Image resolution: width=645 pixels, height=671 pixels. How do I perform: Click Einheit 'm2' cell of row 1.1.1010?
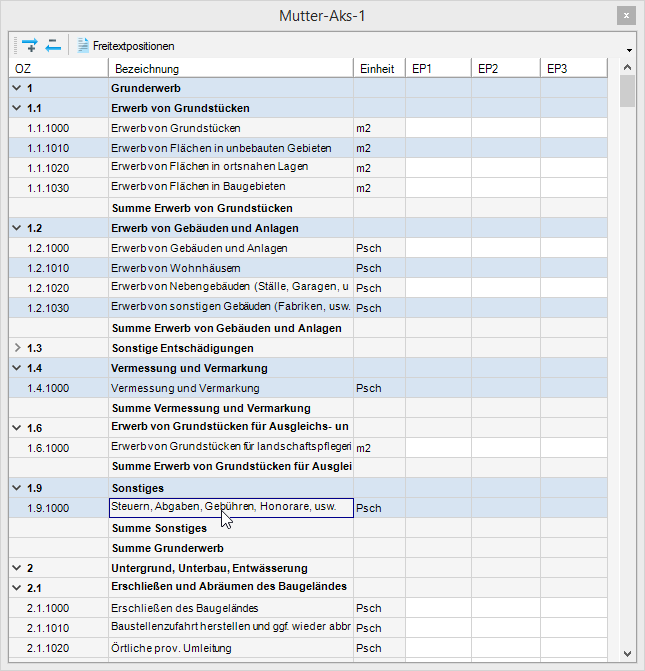pyautogui.click(x=380, y=148)
